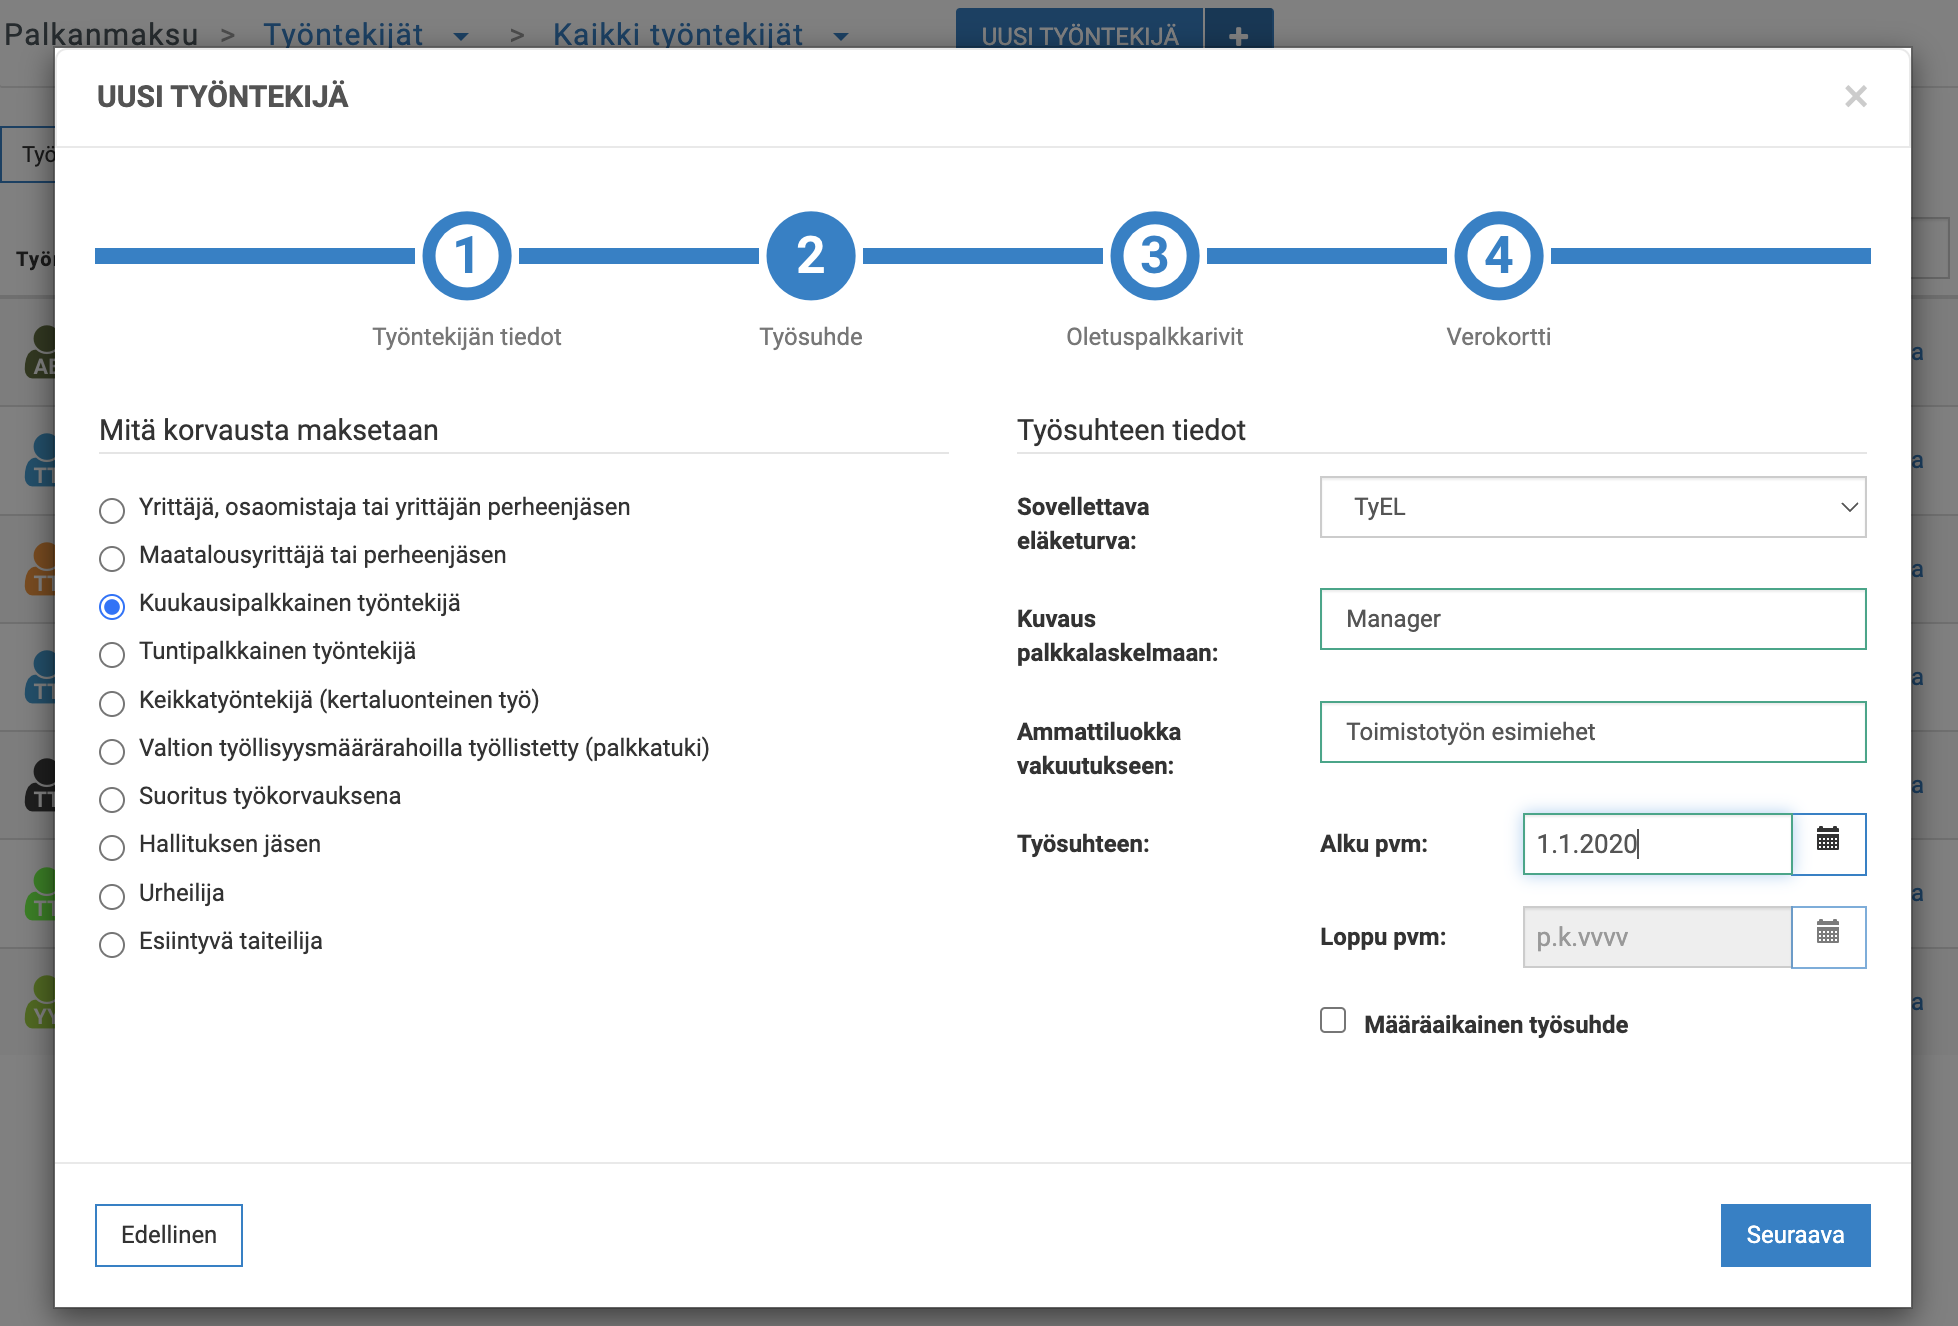
Task: Open calendar picker for Loppu pvm
Action: click(x=1828, y=936)
